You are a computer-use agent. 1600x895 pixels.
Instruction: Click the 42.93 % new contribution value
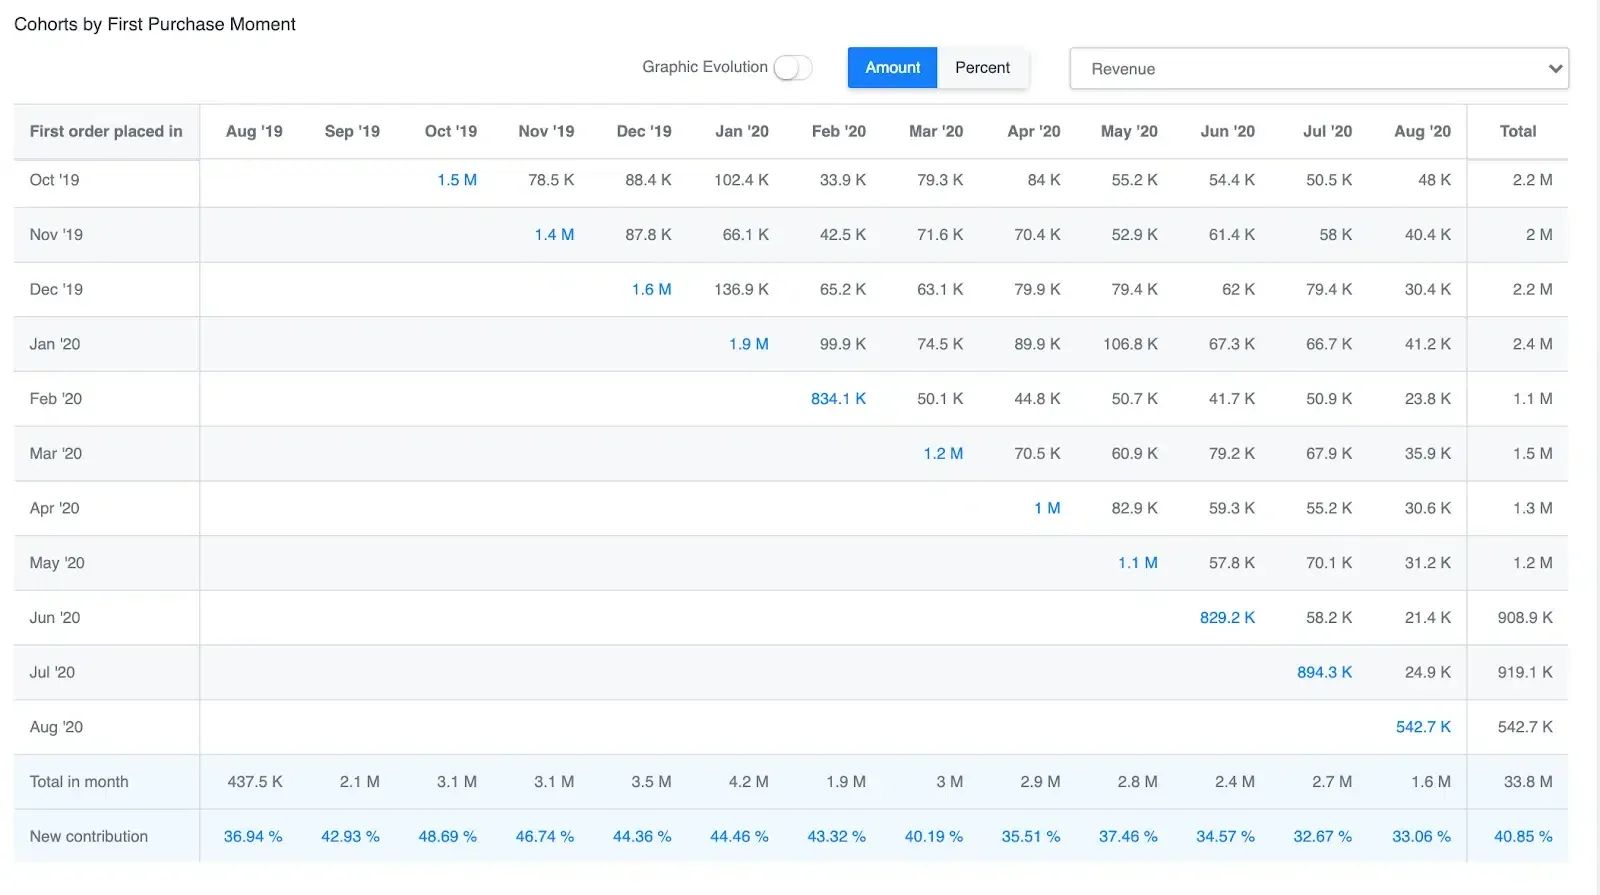pos(350,837)
